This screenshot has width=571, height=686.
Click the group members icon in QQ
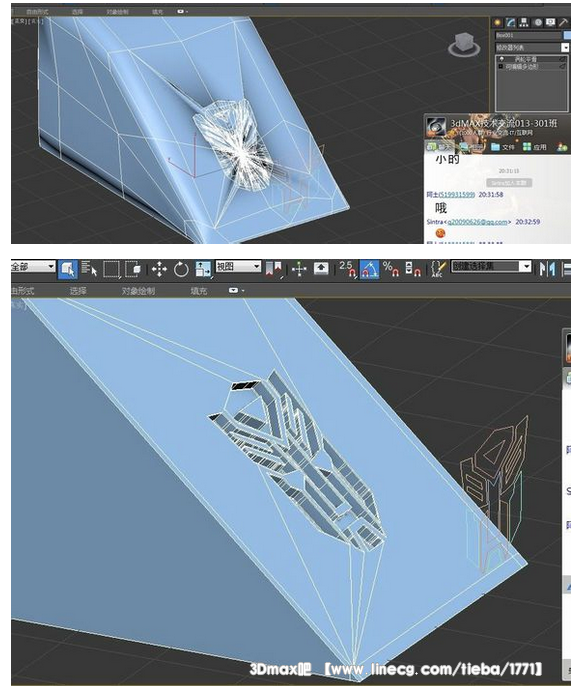pos(563,147)
